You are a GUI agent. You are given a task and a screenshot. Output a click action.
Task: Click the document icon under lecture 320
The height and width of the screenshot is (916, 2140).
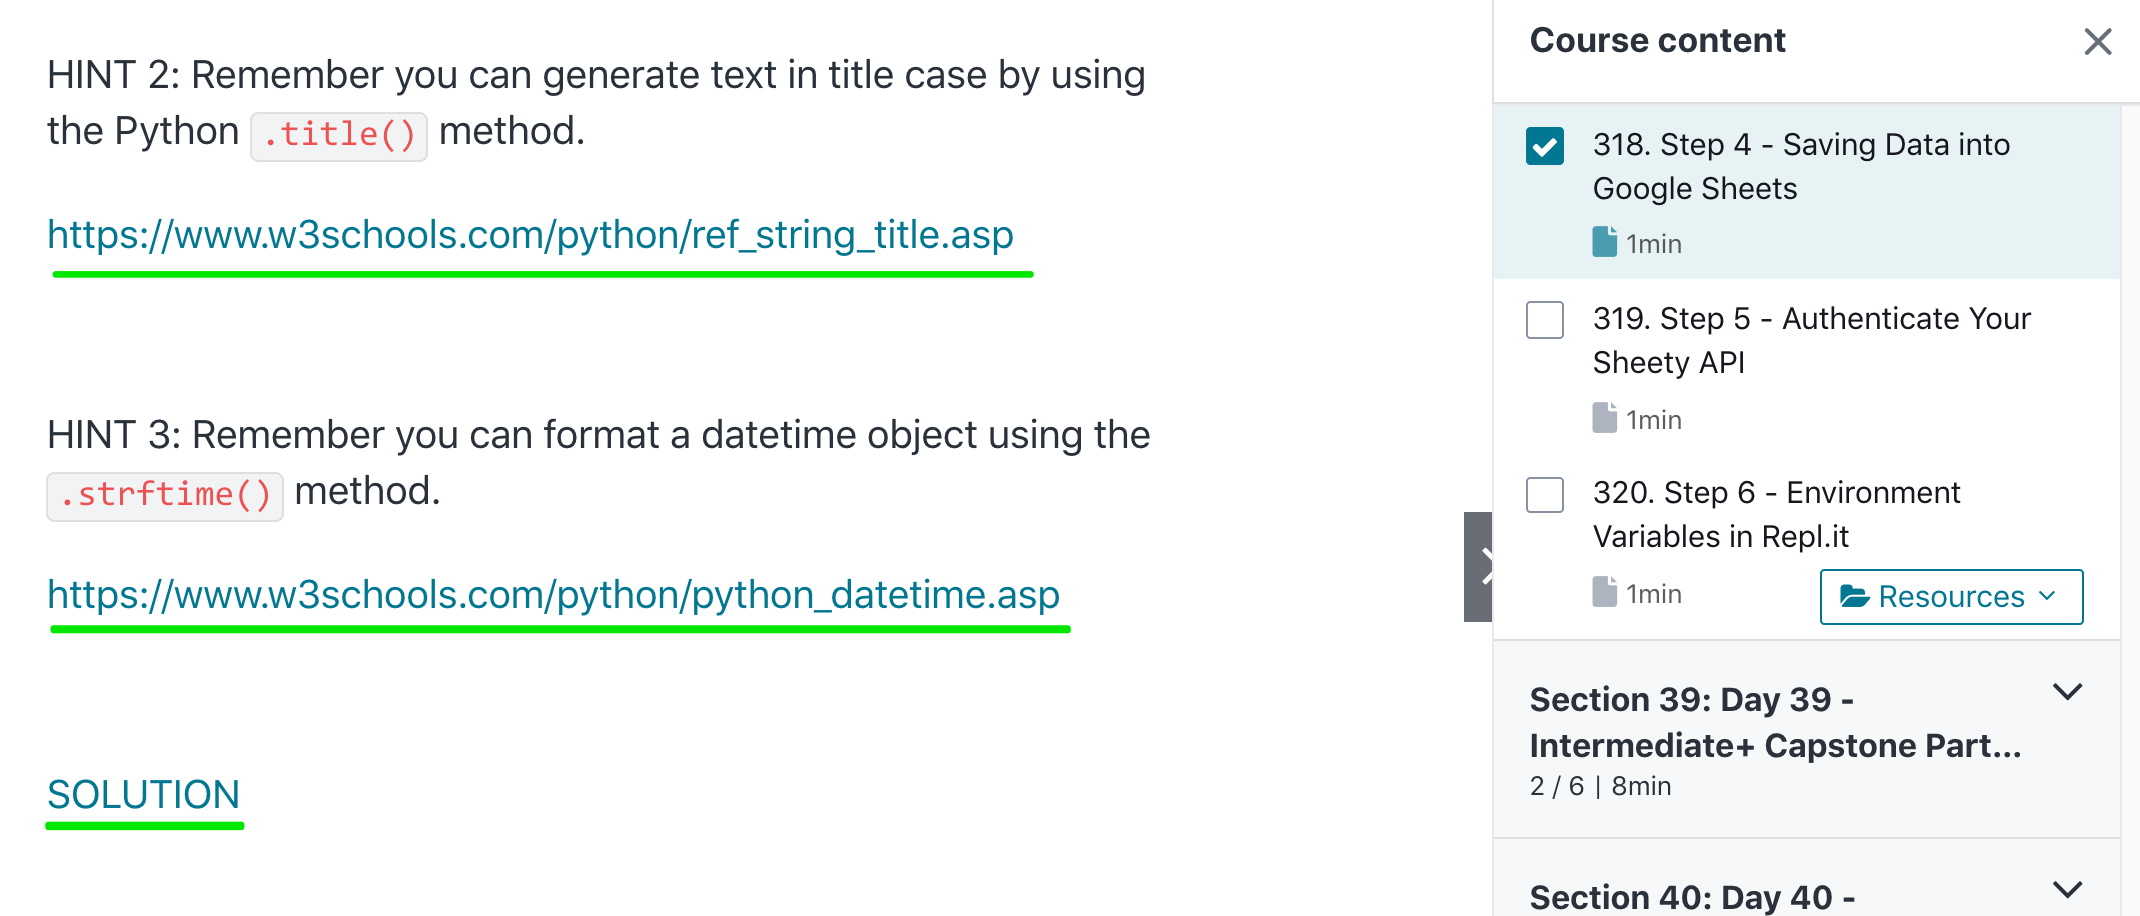pyautogui.click(x=1604, y=592)
